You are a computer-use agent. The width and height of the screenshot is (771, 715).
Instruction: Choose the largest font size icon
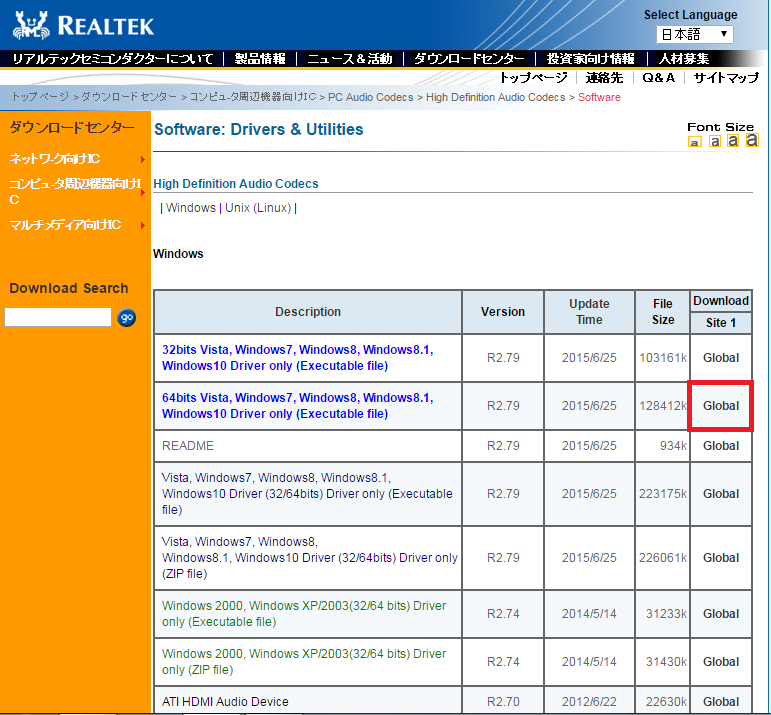point(751,140)
